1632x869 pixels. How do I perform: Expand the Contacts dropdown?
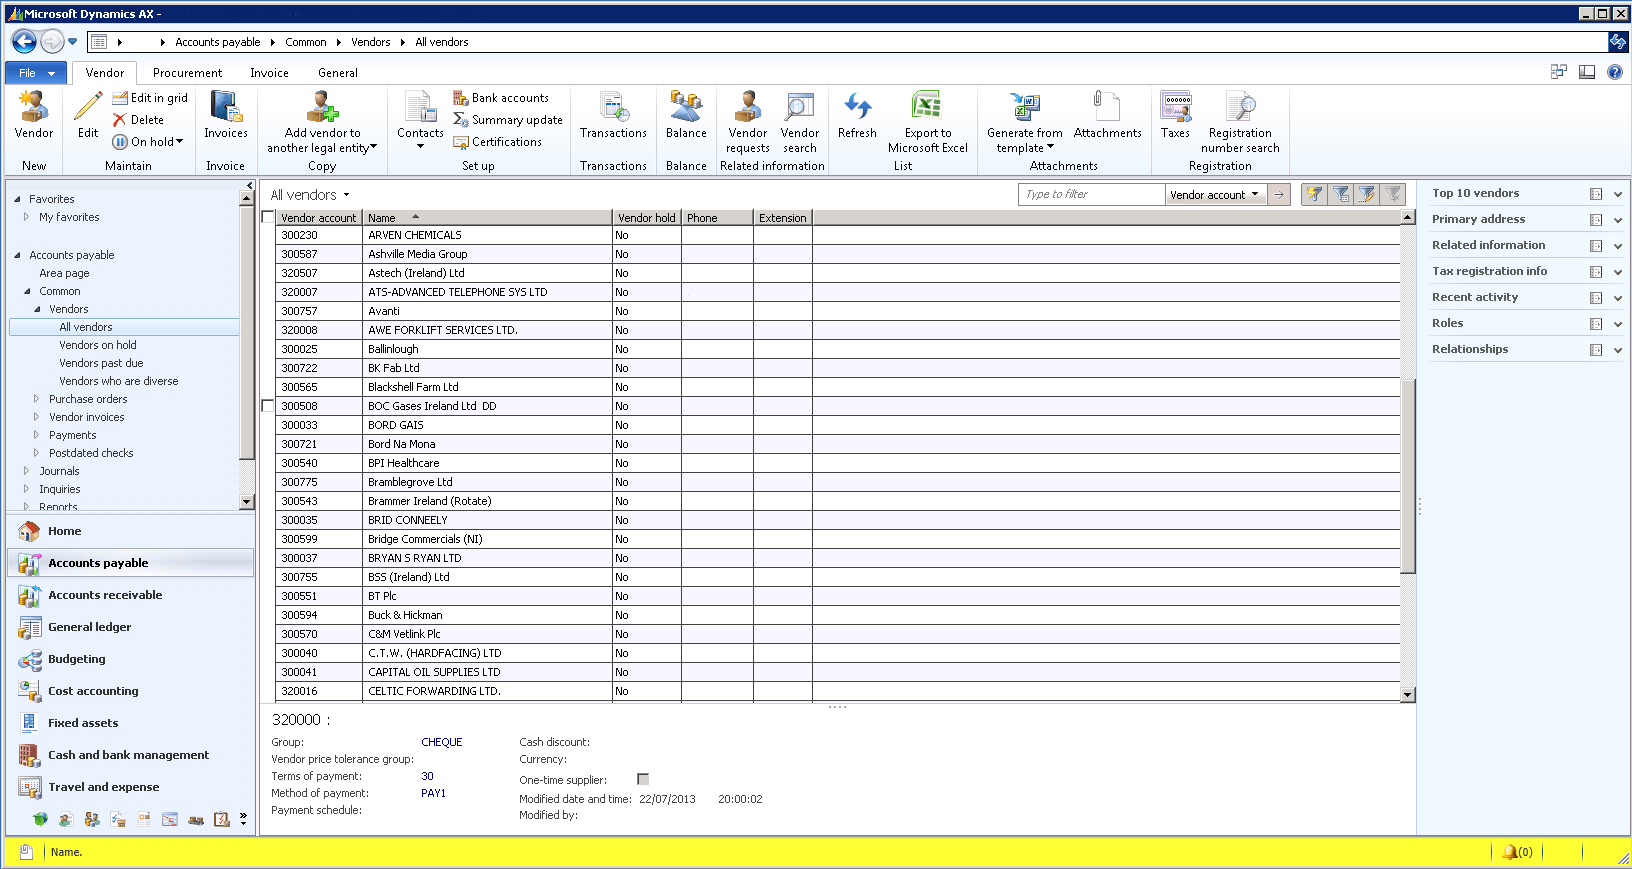[x=420, y=147]
